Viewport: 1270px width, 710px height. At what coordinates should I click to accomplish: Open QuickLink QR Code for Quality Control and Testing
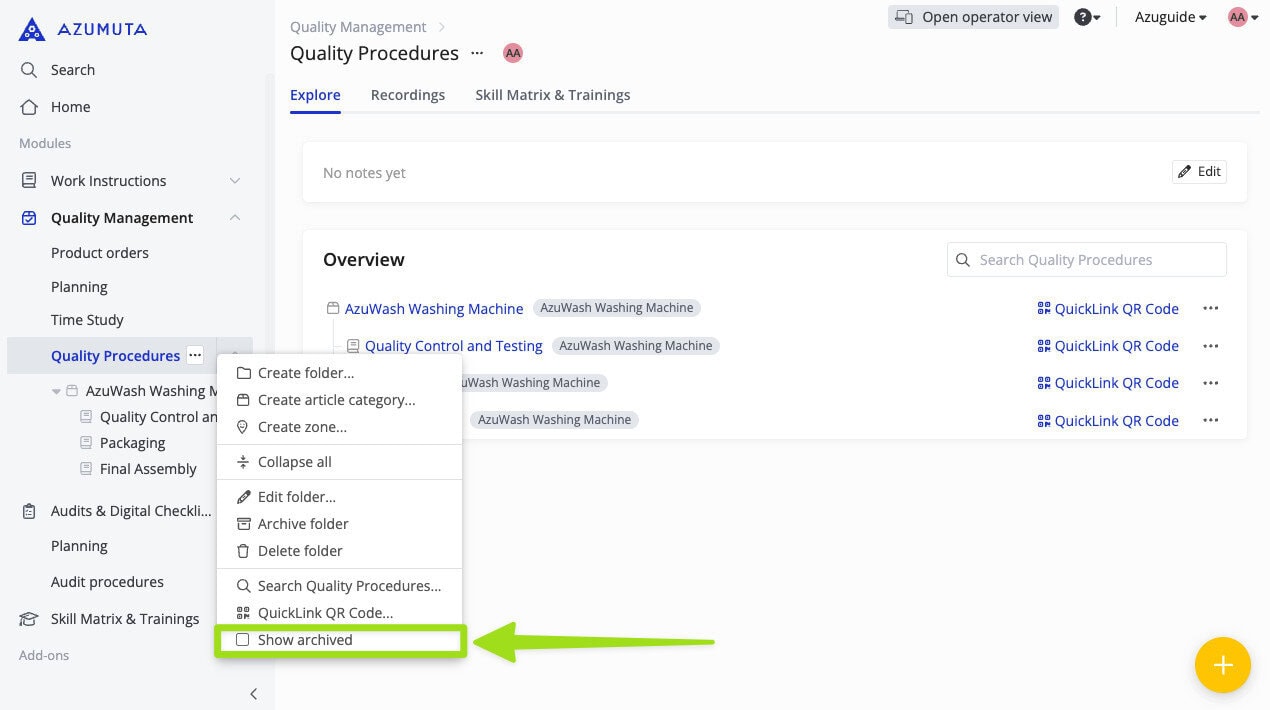(x=1108, y=346)
